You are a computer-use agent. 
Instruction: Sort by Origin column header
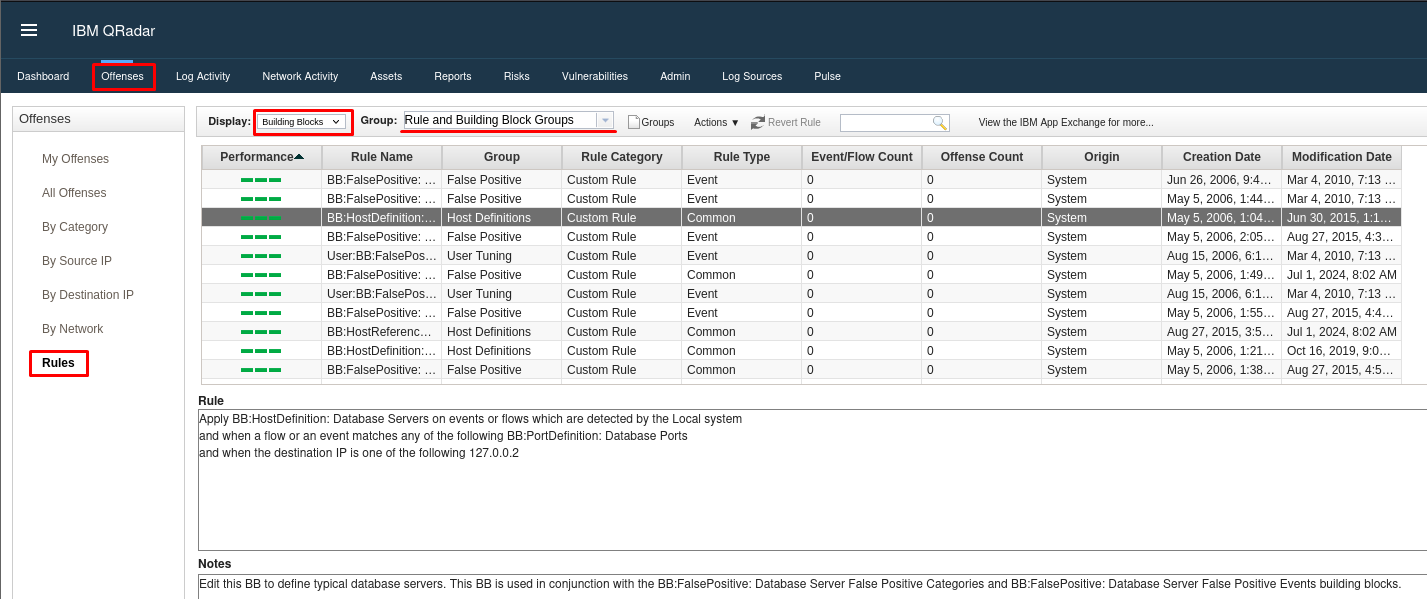click(1102, 157)
